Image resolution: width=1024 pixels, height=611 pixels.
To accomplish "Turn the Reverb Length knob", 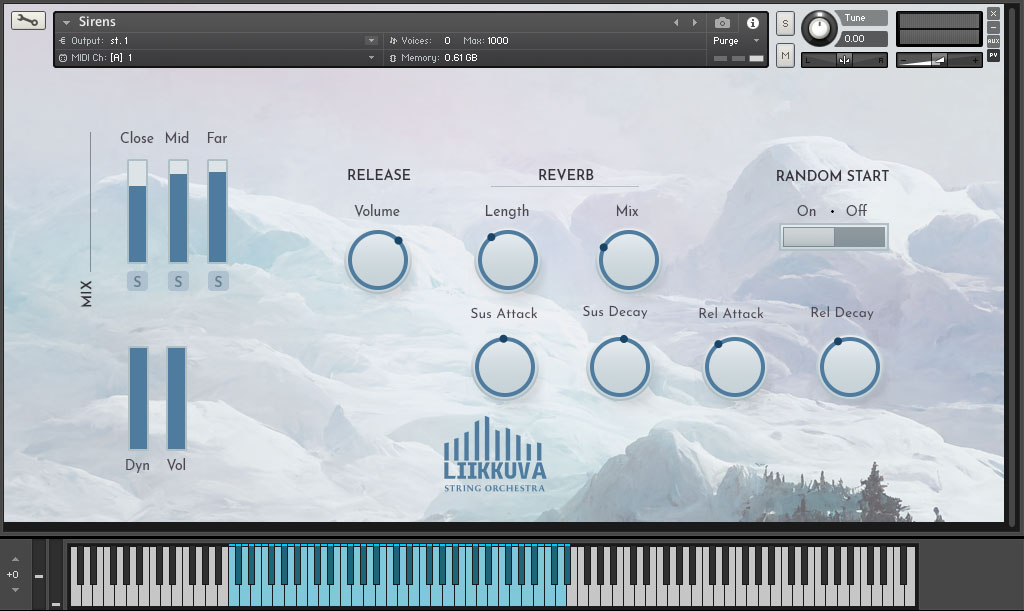I will 507,260.
